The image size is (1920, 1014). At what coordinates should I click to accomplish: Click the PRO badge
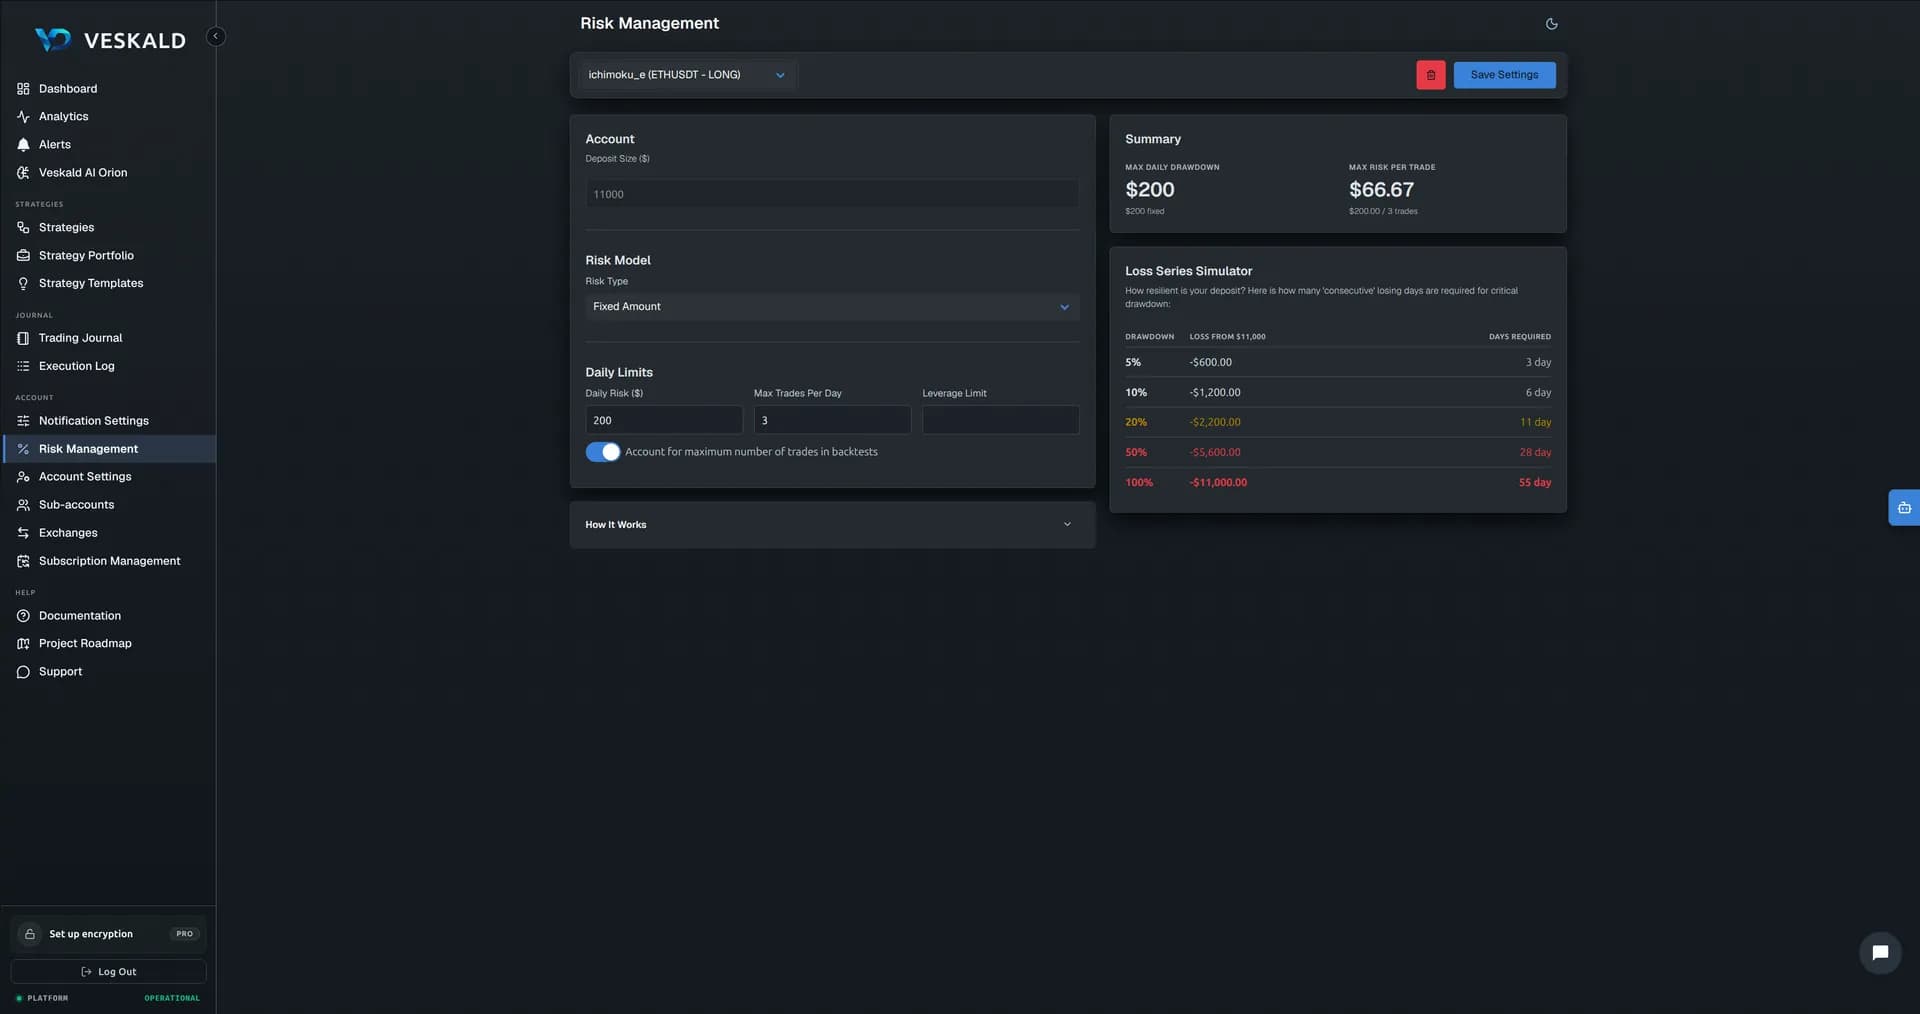[x=184, y=934]
